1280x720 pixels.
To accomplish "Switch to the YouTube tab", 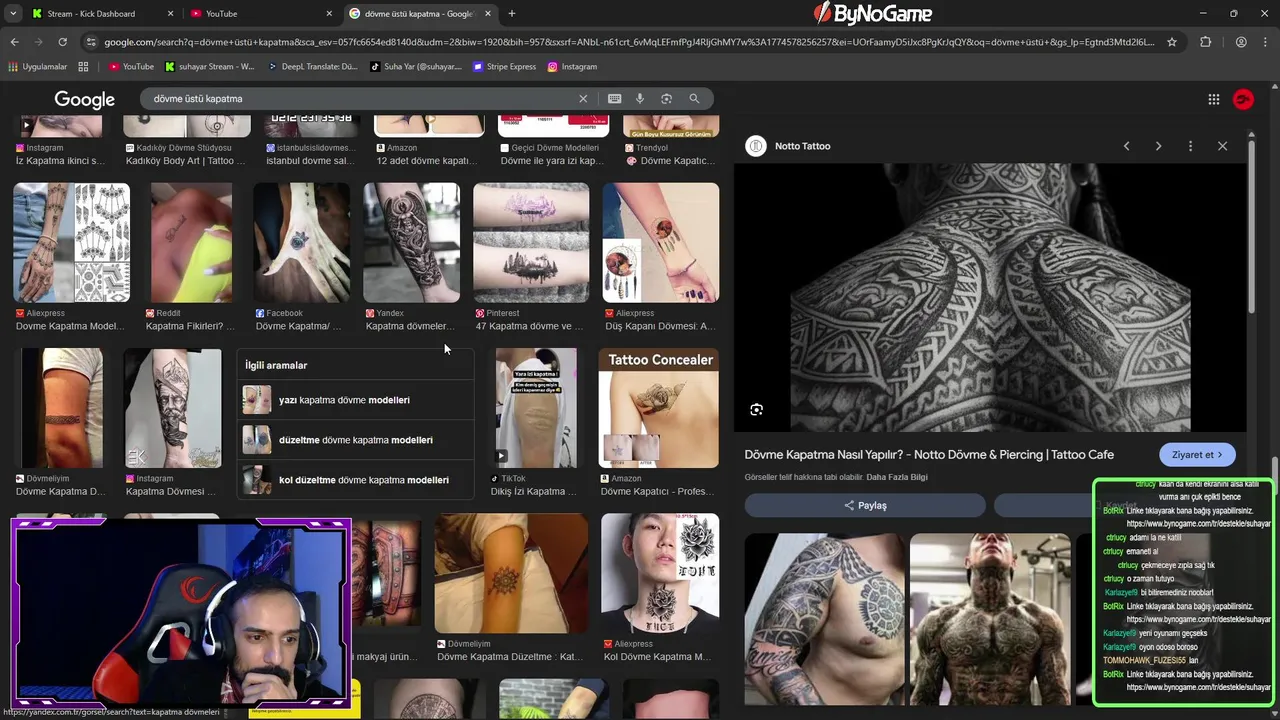I will tap(222, 14).
